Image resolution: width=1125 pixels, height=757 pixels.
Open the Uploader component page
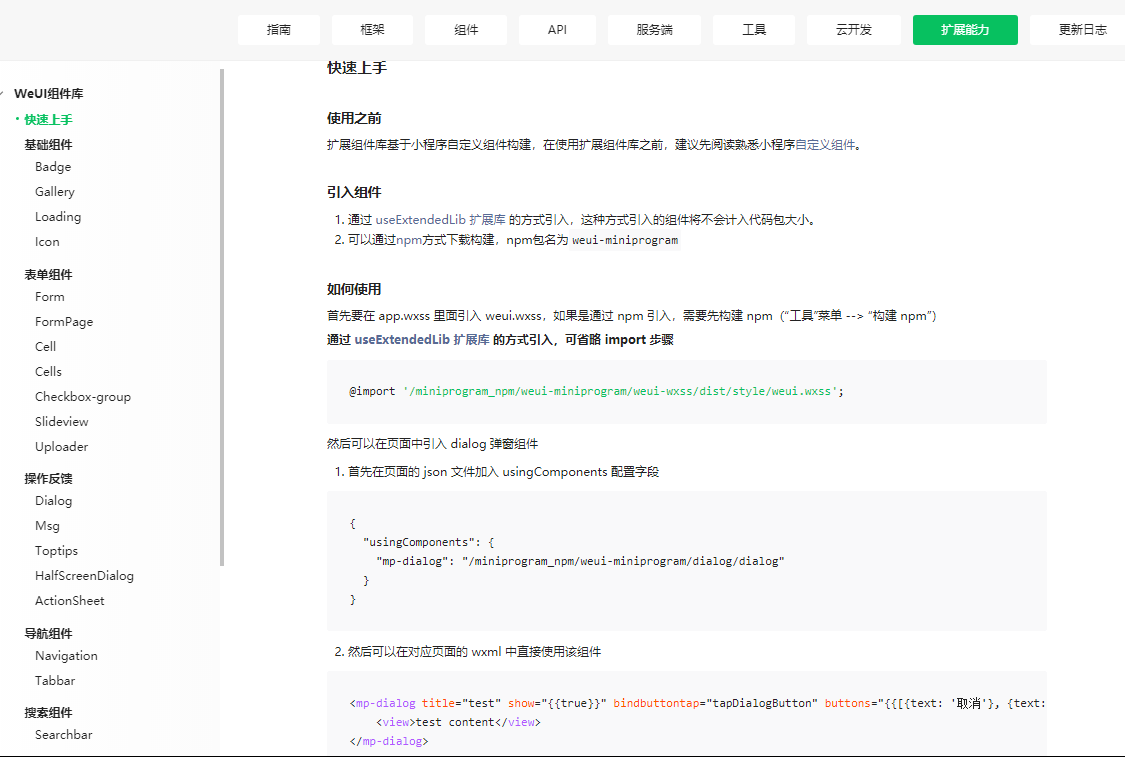[x=61, y=446]
